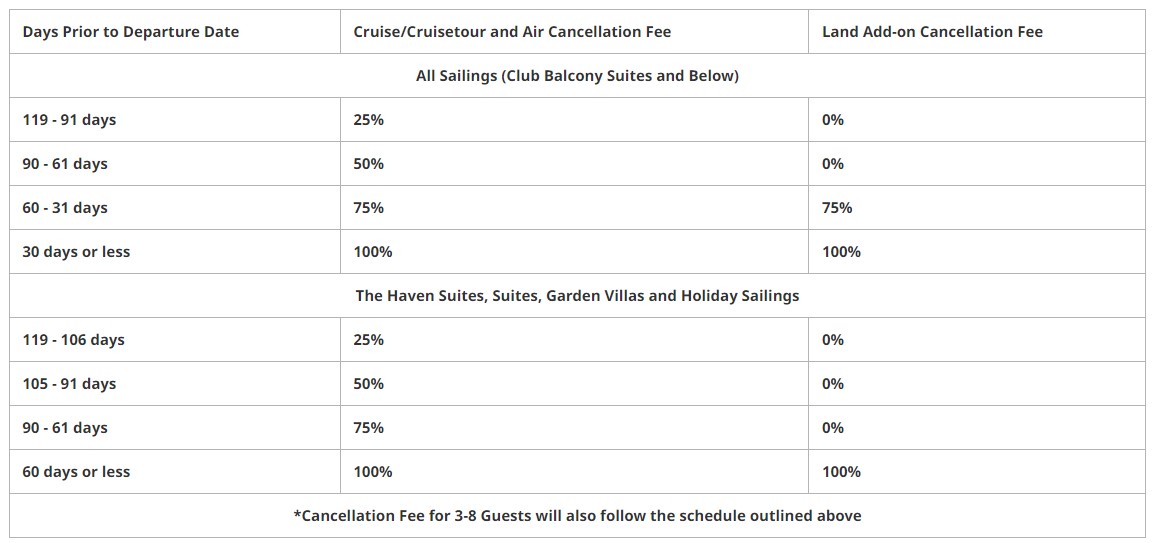Image resolution: width=1153 pixels, height=543 pixels.
Task: Select 50% cruise fee in All Sailings 90 - 61 days
Action: coord(368,163)
